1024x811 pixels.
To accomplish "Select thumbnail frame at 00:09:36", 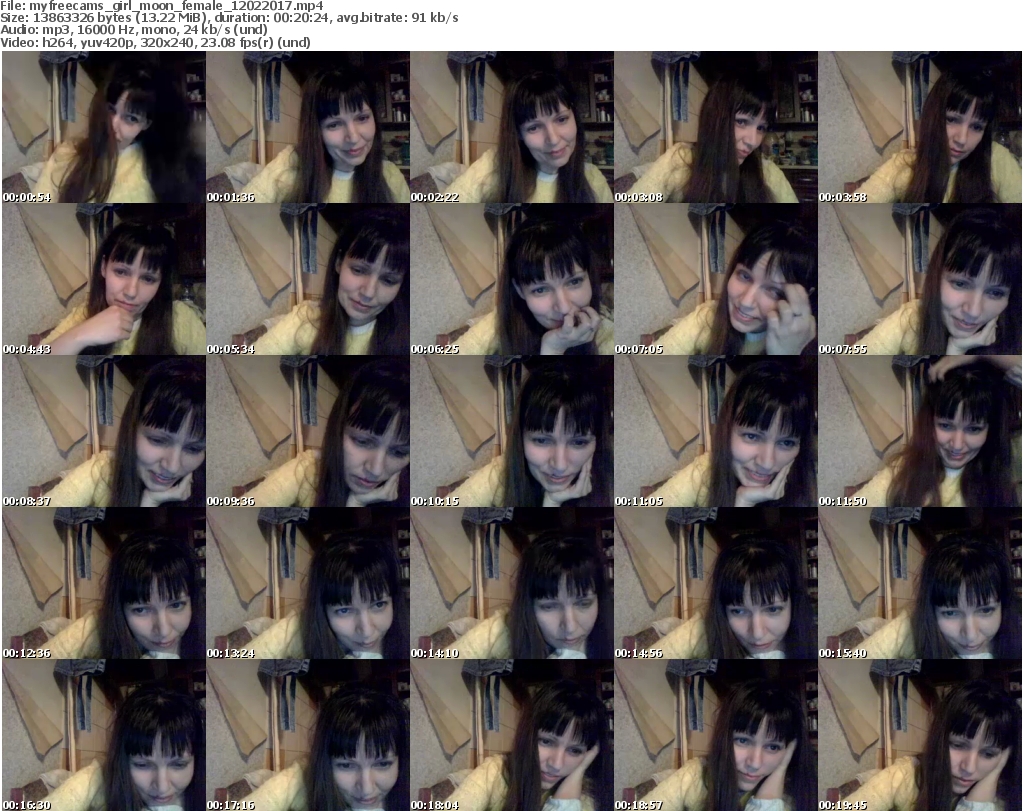I will (308, 432).
